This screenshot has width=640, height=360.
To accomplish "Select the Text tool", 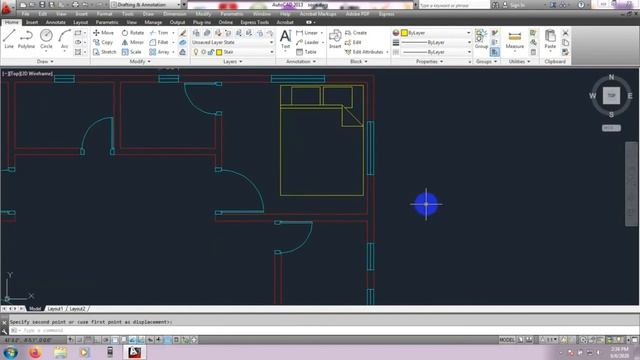I will click(x=285, y=39).
